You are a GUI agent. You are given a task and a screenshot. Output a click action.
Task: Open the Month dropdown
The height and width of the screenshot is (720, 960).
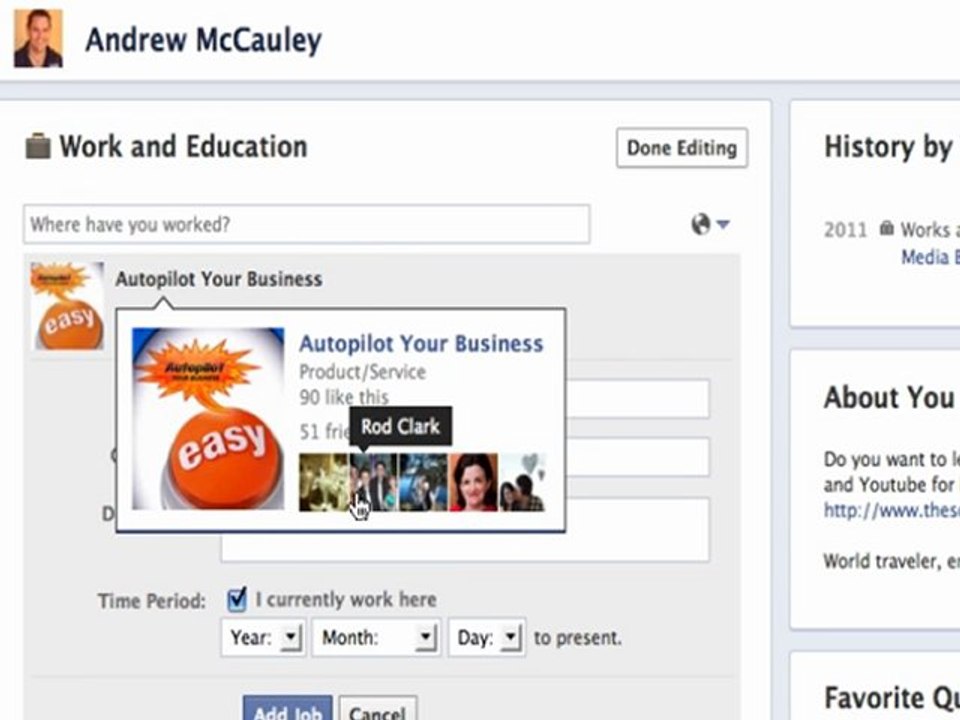pos(375,638)
